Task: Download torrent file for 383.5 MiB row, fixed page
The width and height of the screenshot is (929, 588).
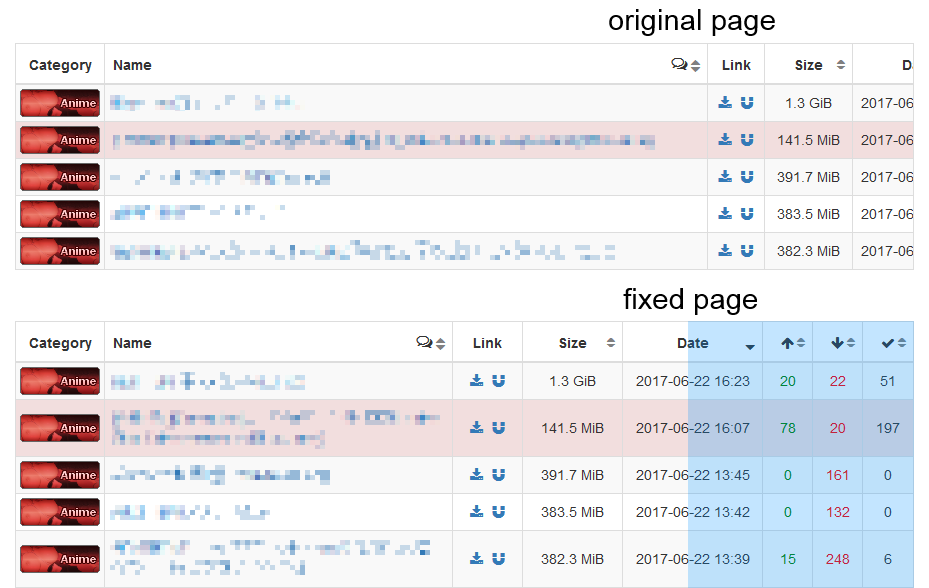Action: pos(476,512)
